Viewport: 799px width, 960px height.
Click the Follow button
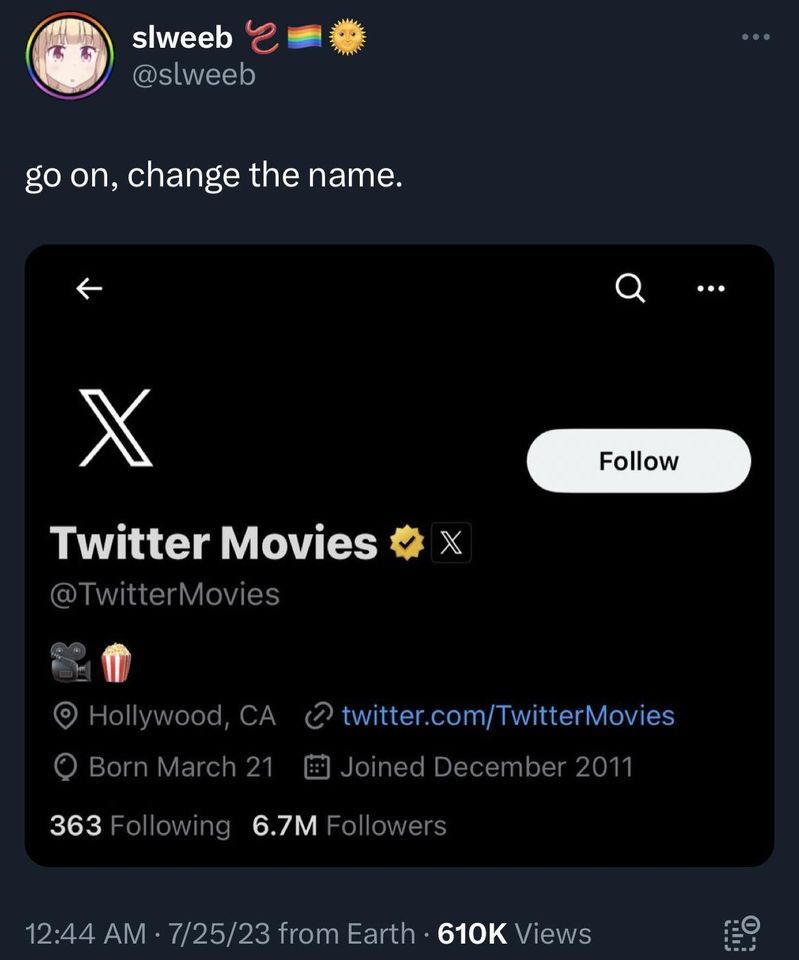coord(638,461)
